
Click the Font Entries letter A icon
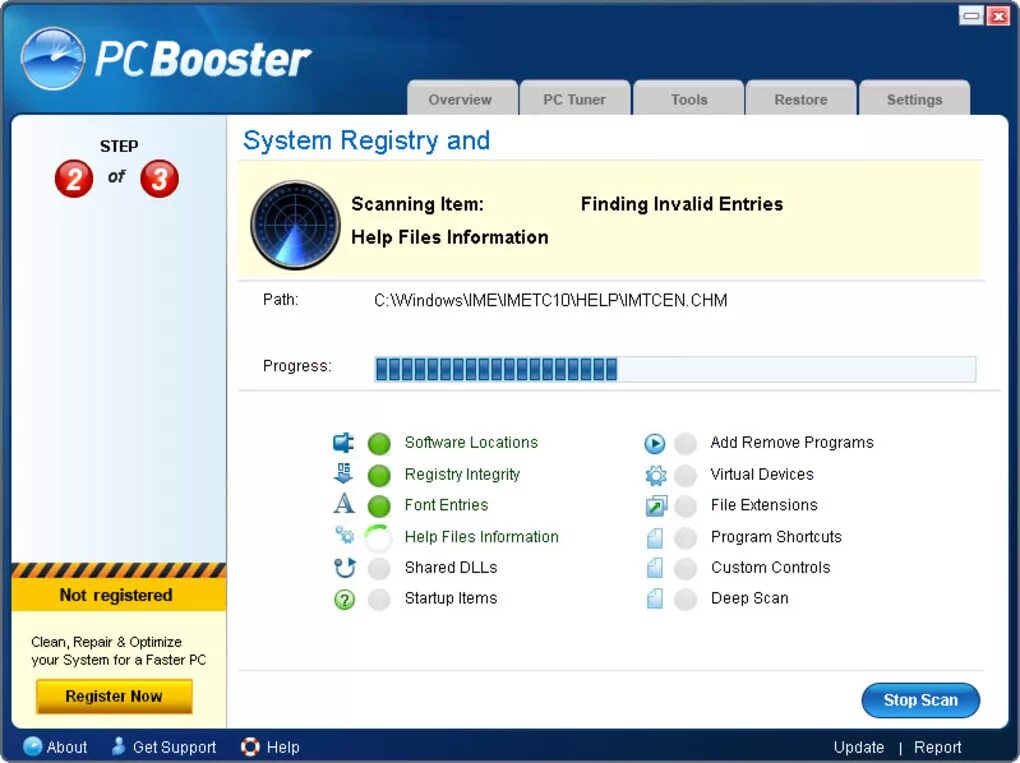pyautogui.click(x=343, y=503)
